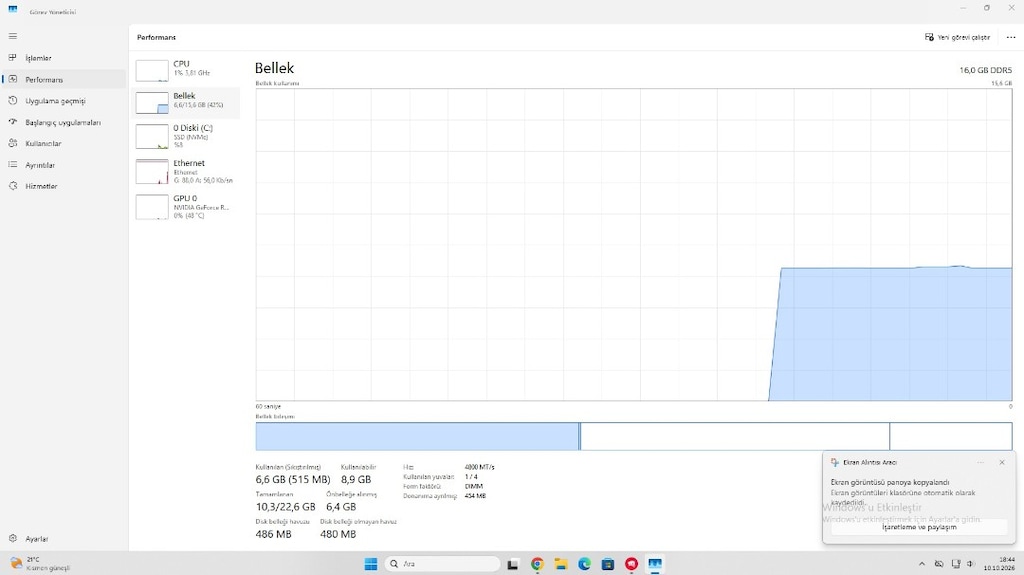The image size is (1024, 575).
Task: Toggle the hamburger navigation menu
Action: (12, 36)
